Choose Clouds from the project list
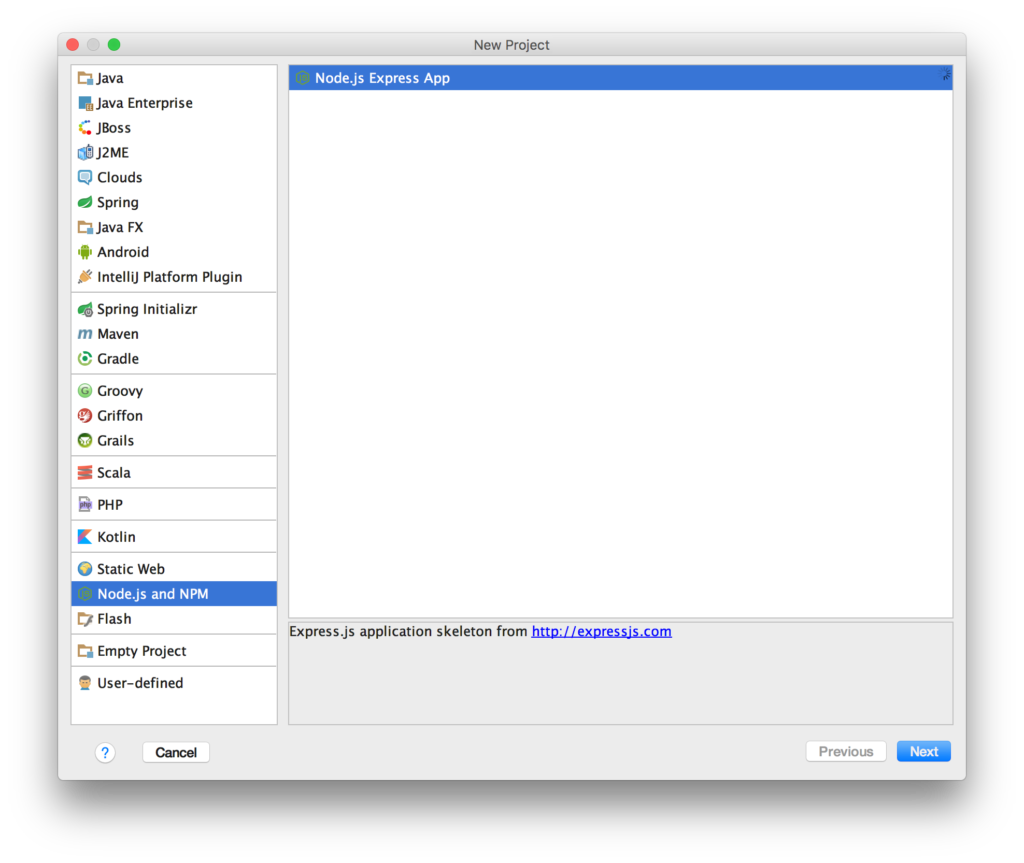The height and width of the screenshot is (863, 1024). click(x=174, y=178)
